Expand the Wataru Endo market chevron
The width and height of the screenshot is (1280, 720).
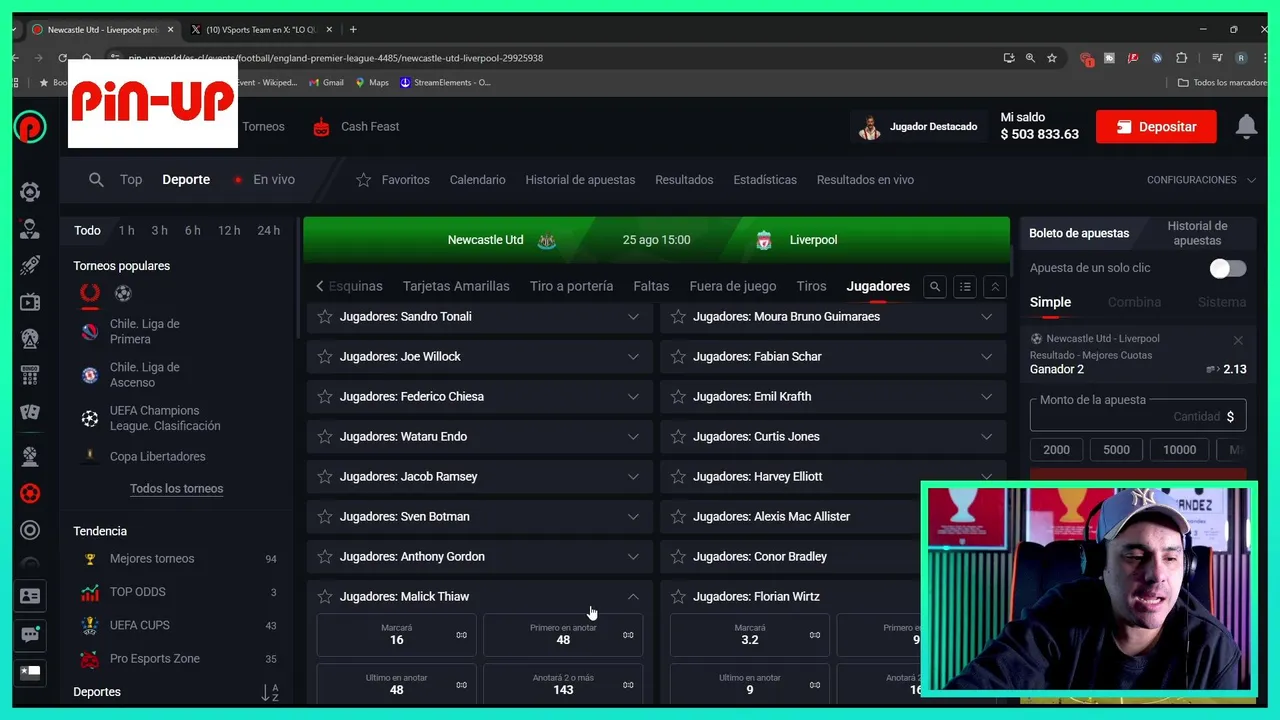(633, 437)
